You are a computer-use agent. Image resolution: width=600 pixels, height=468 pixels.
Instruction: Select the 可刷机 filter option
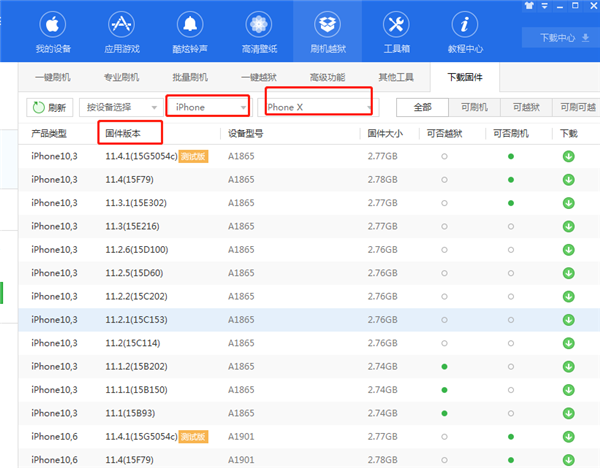pyautogui.click(x=473, y=107)
